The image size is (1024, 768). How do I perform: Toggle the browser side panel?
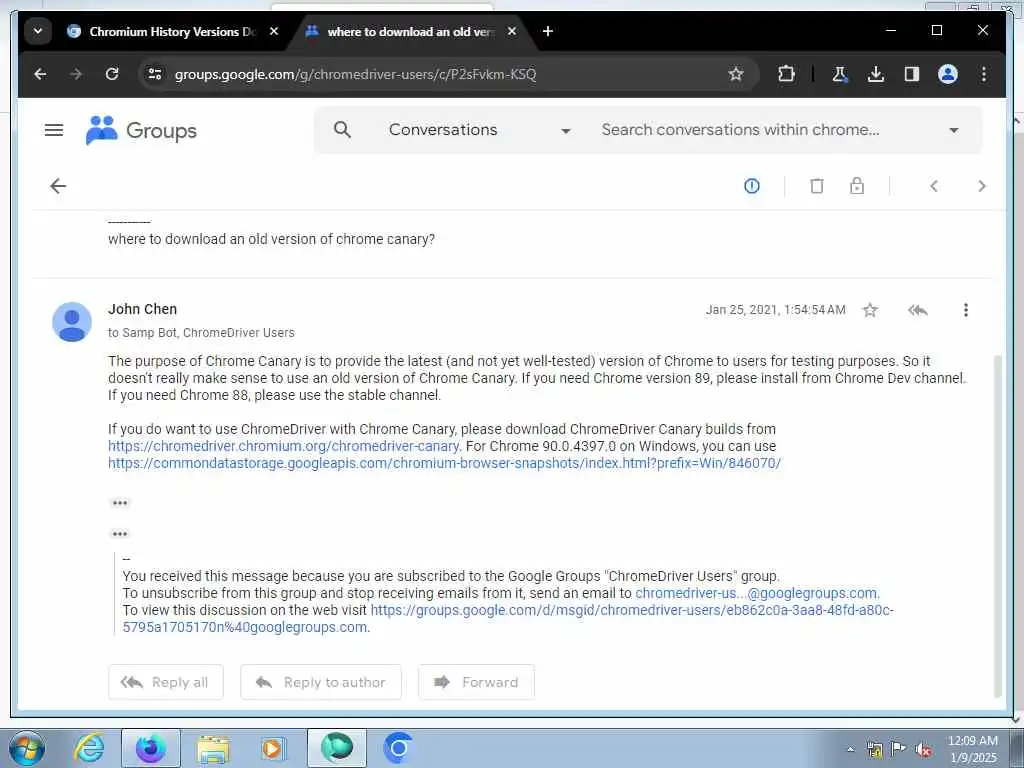tap(912, 74)
